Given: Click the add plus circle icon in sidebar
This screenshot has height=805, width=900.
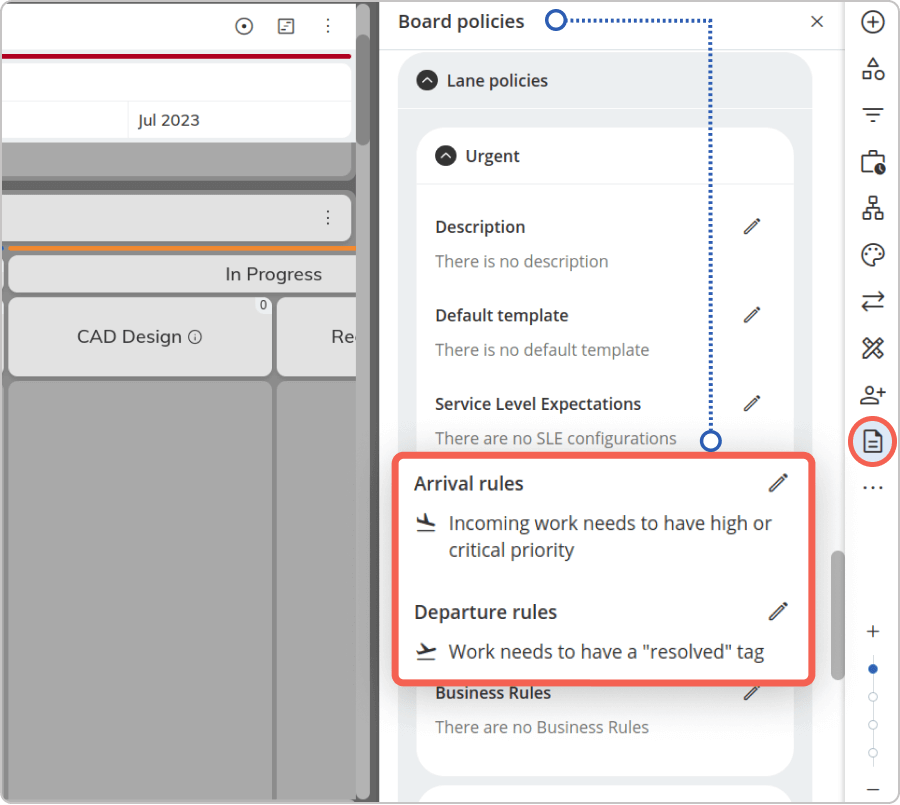Looking at the screenshot, I should (x=872, y=22).
